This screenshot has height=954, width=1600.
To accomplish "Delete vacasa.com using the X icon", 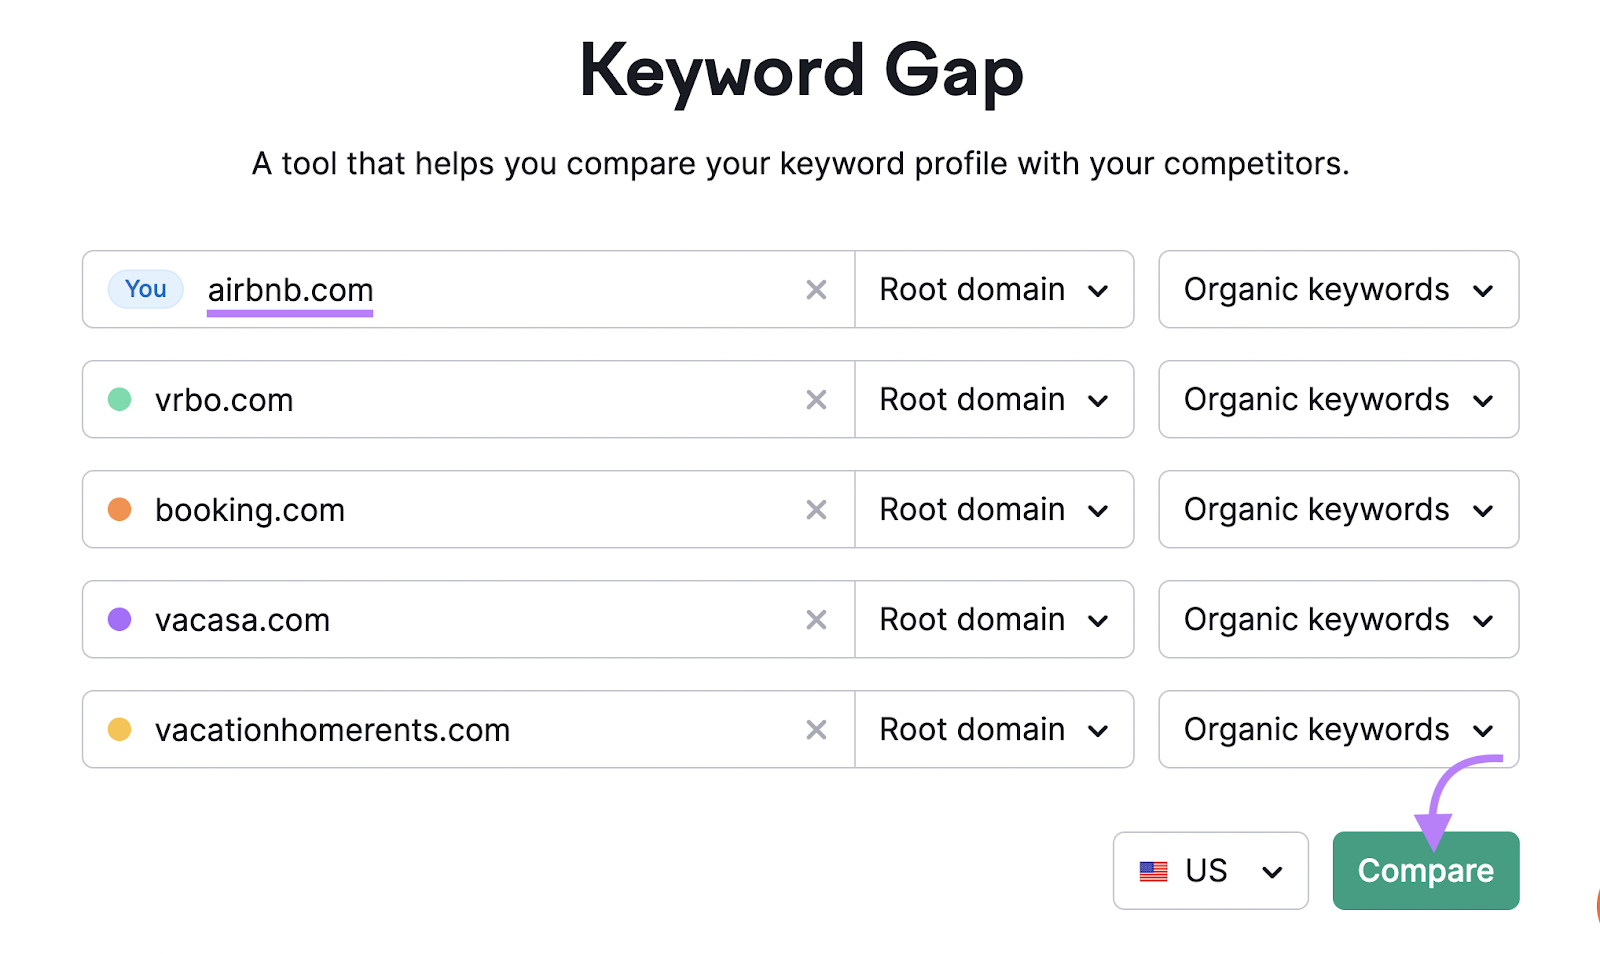I will pos(816,619).
